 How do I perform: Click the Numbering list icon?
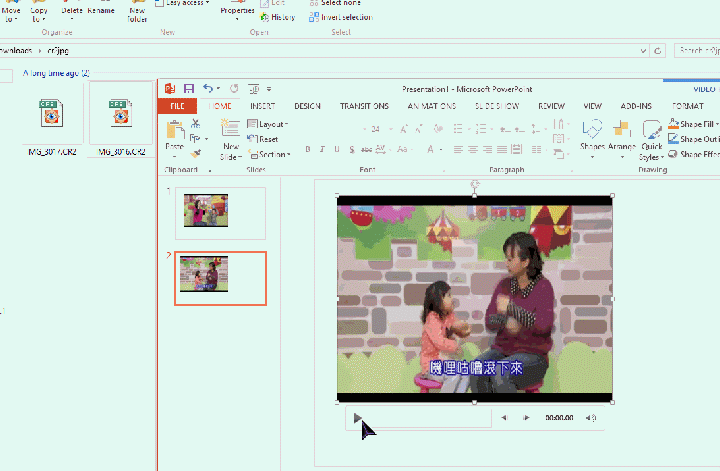pos(481,129)
